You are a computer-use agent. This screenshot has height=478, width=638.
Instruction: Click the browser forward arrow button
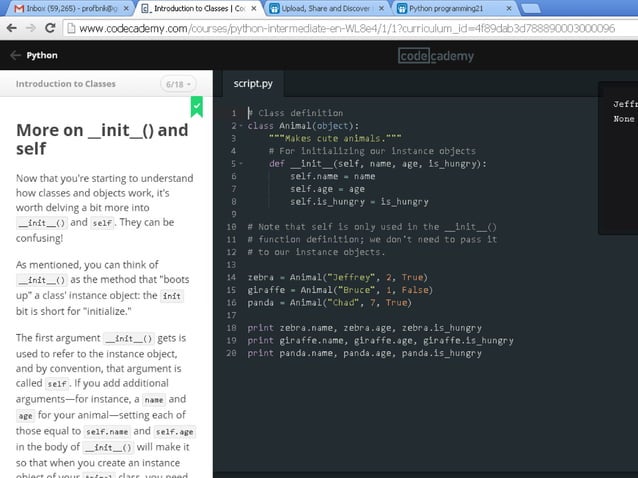(31, 28)
